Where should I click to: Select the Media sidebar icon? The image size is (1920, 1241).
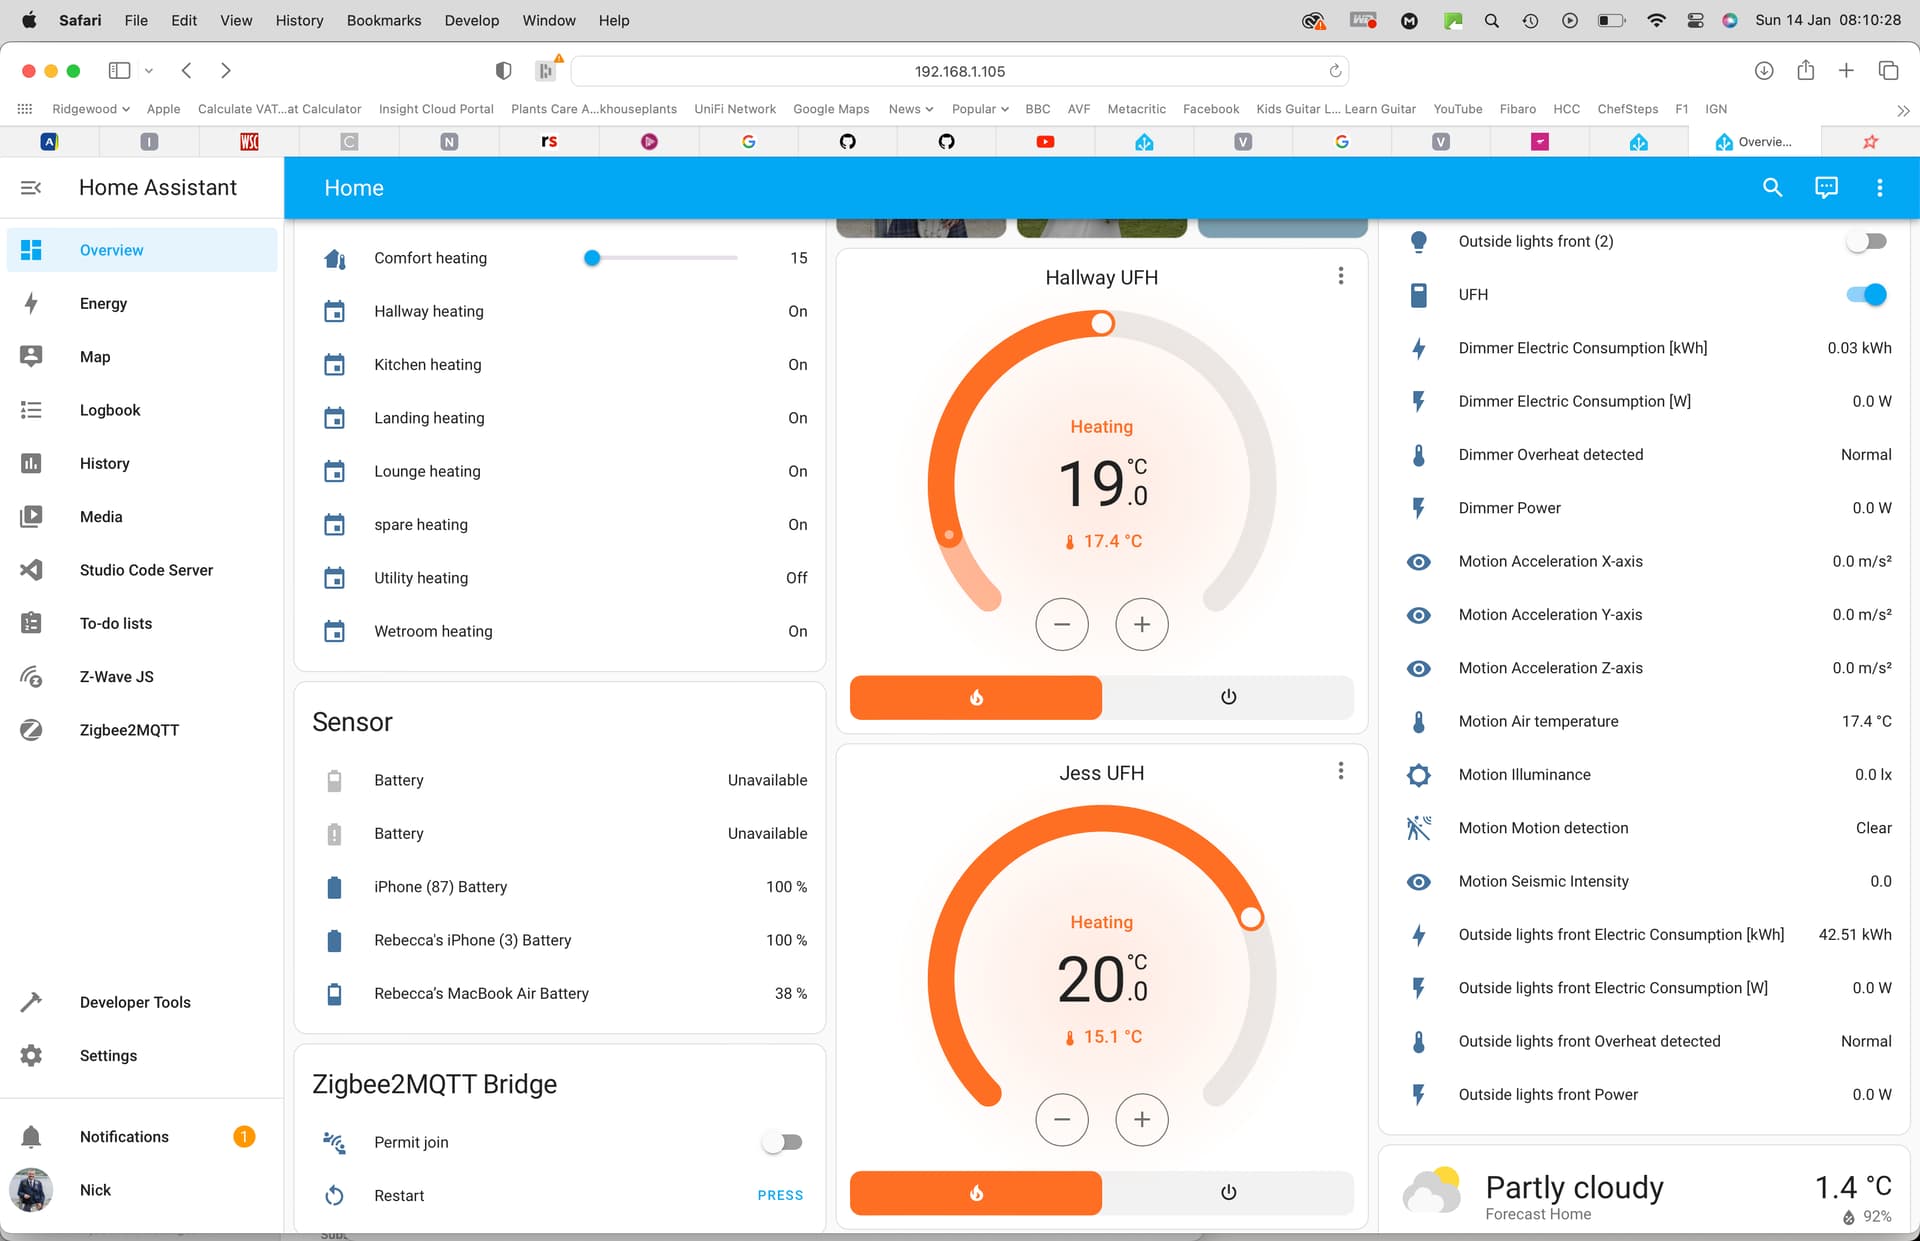(31, 516)
